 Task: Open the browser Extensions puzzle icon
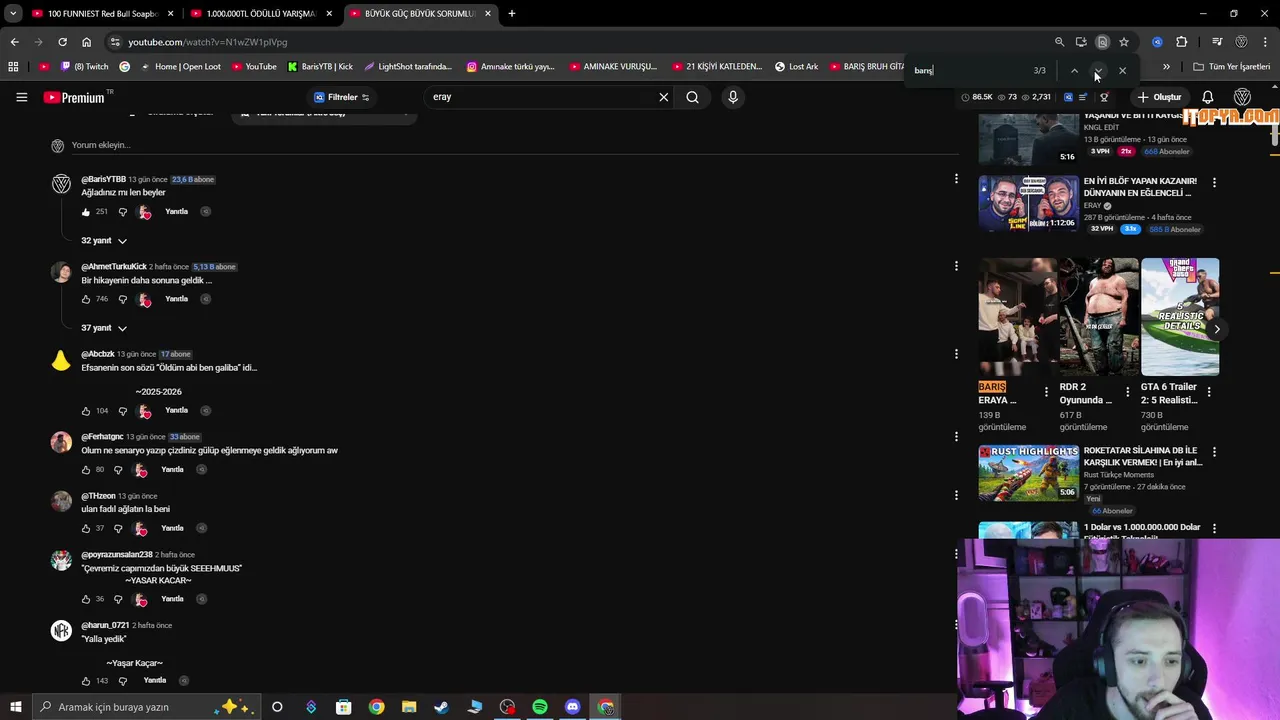coord(1181,42)
